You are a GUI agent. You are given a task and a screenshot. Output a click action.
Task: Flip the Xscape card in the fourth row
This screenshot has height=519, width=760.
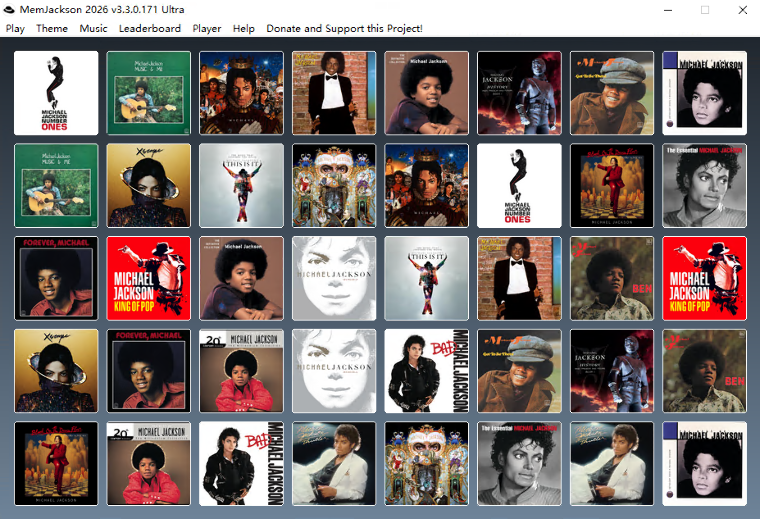point(56,371)
